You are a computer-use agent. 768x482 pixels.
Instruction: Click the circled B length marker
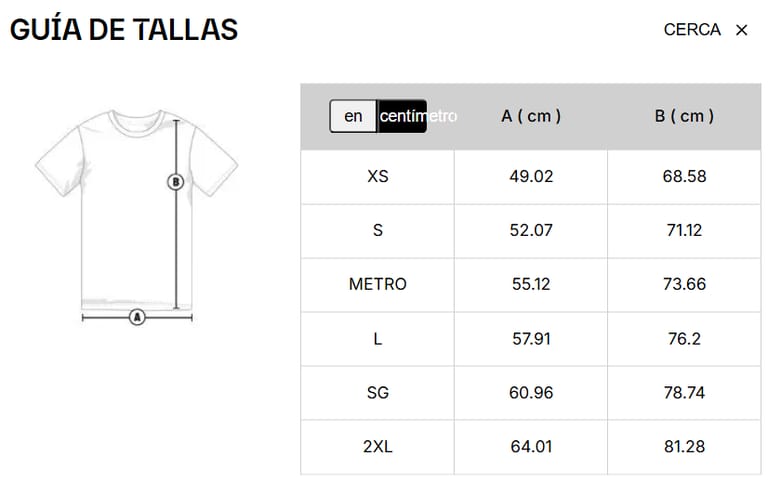coord(176,182)
